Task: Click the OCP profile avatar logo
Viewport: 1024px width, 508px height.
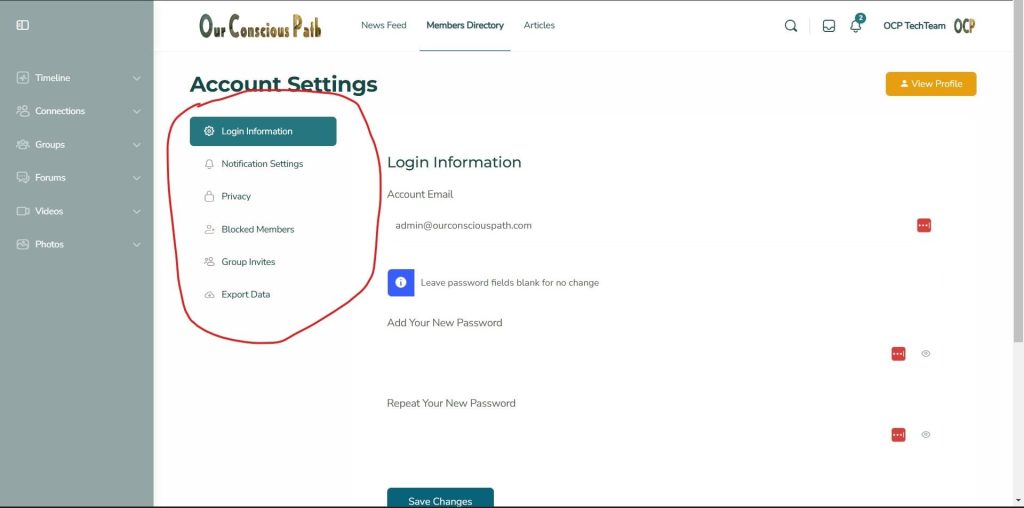Action: click(964, 26)
